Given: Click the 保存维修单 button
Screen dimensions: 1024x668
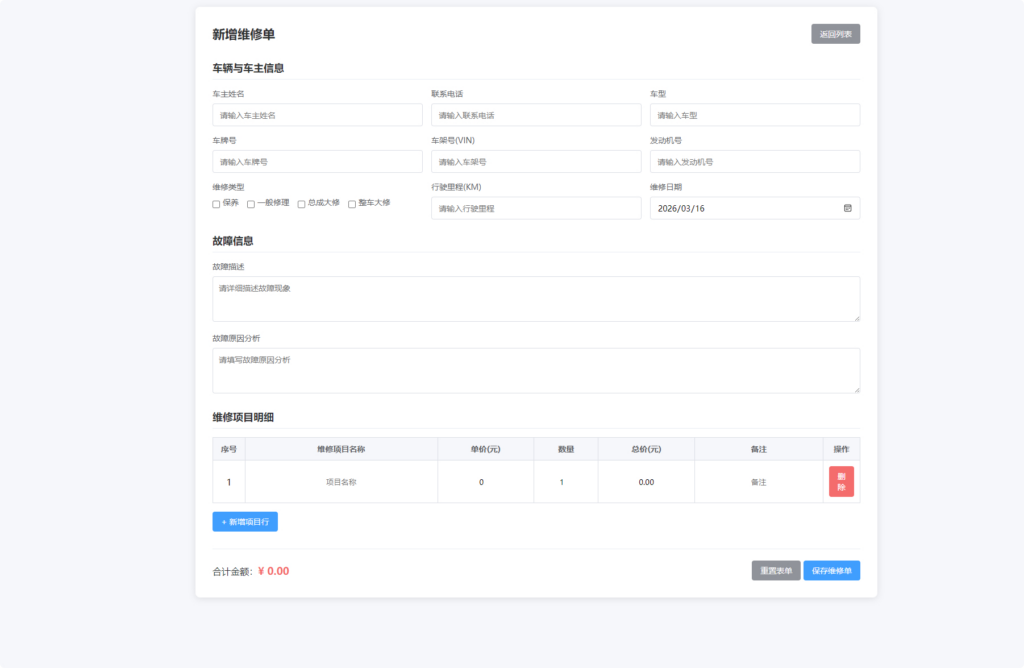Looking at the screenshot, I should [831, 570].
